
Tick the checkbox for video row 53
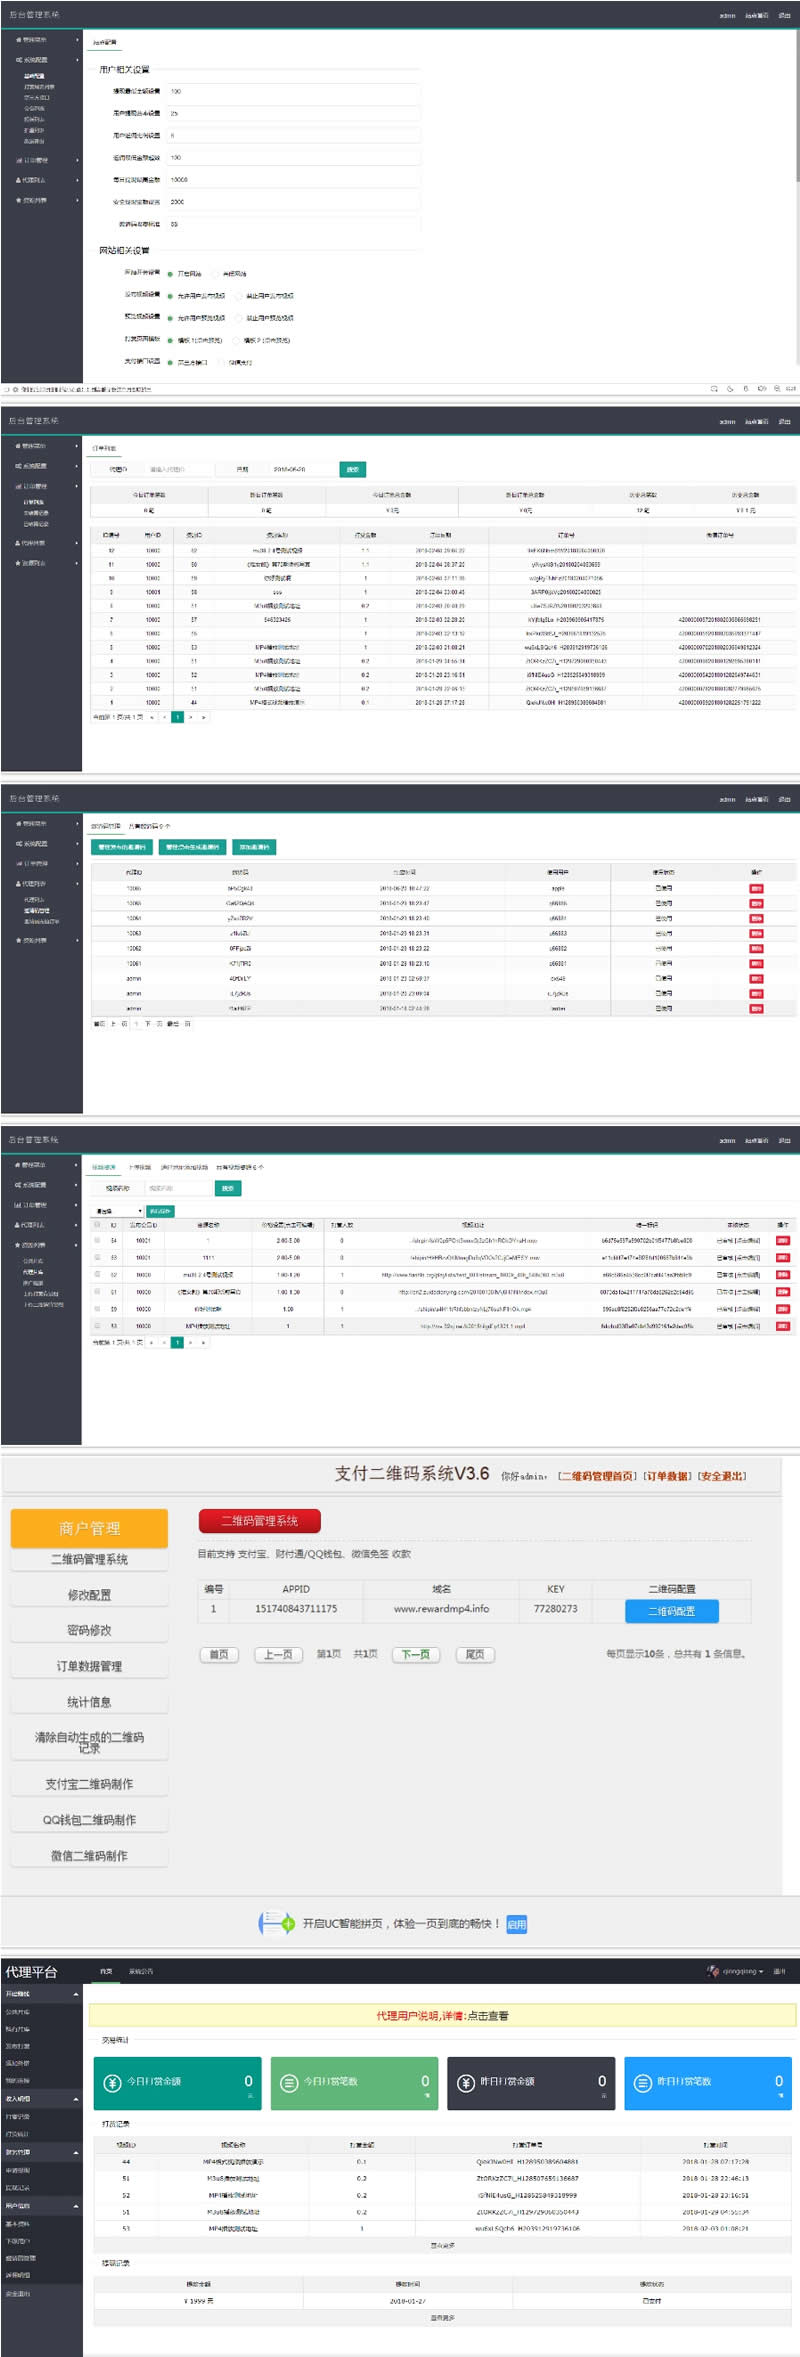click(x=97, y=1257)
